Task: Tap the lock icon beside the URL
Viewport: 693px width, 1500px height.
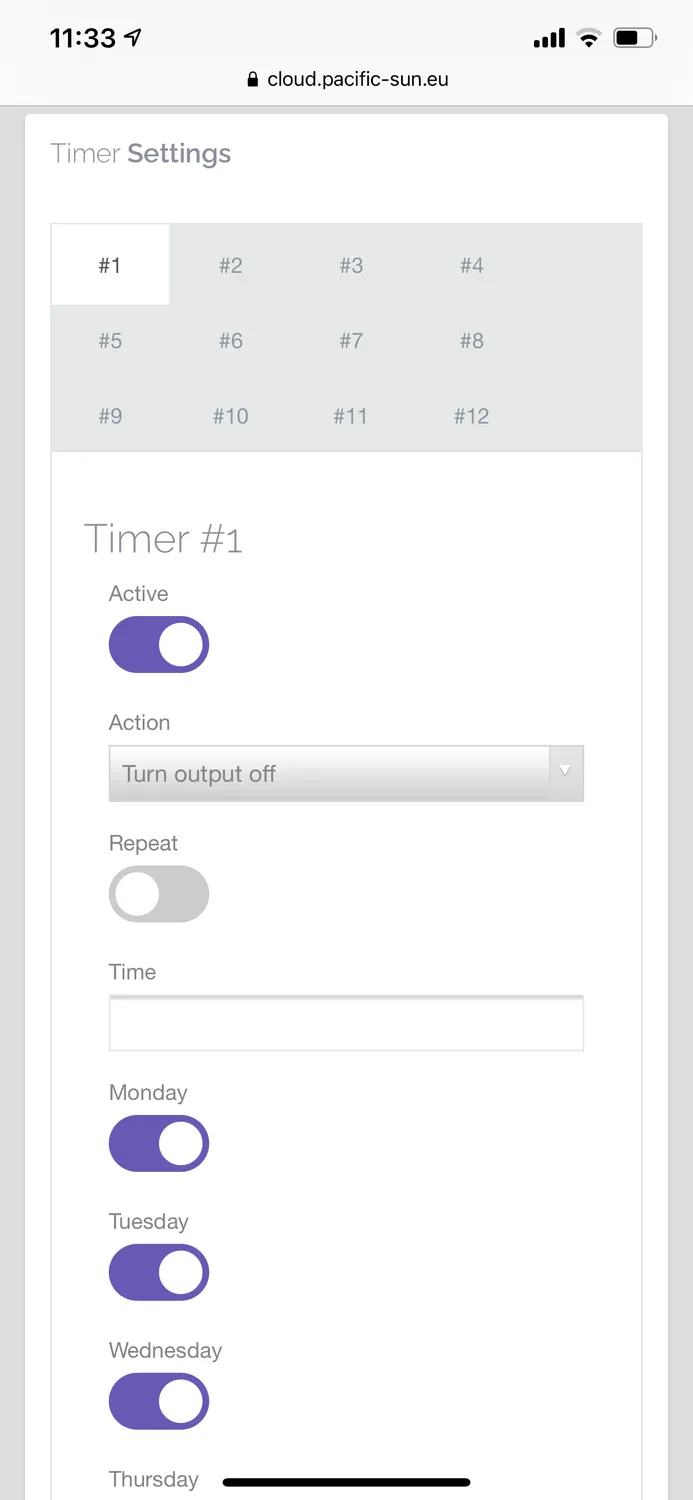Action: tap(252, 79)
